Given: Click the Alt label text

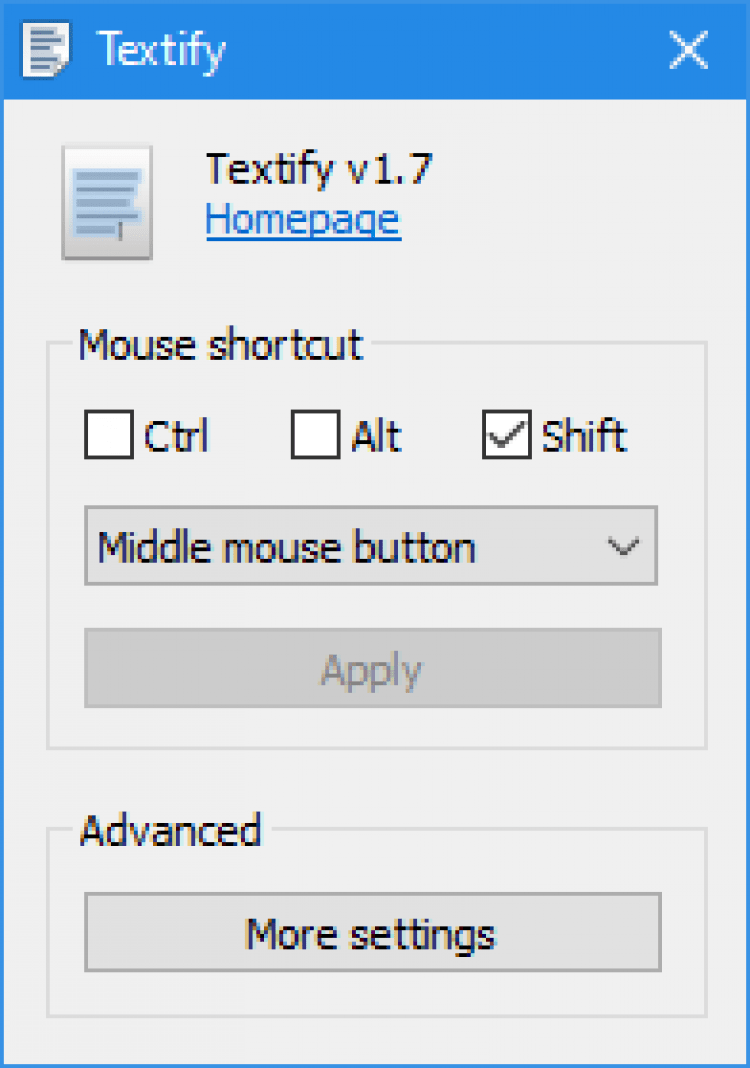Looking at the screenshot, I should (x=376, y=437).
